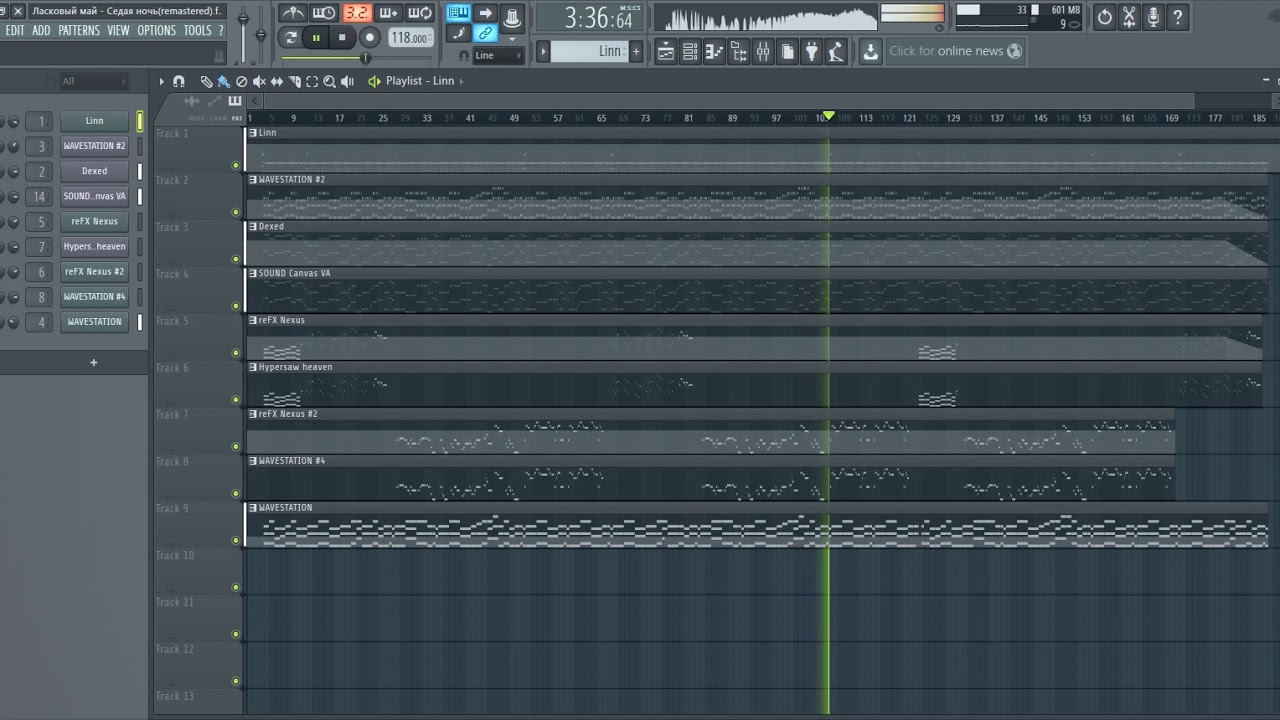This screenshot has width=1280, height=720.
Task: Mute Track 11 with its green LED
Action: (x=236, y=634)
